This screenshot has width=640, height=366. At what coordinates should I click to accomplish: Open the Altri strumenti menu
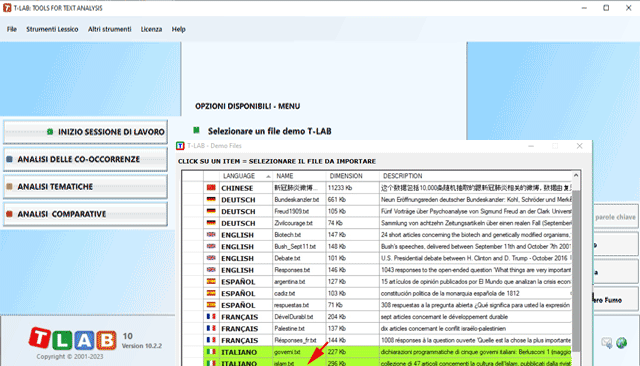(x=109, y=29)
